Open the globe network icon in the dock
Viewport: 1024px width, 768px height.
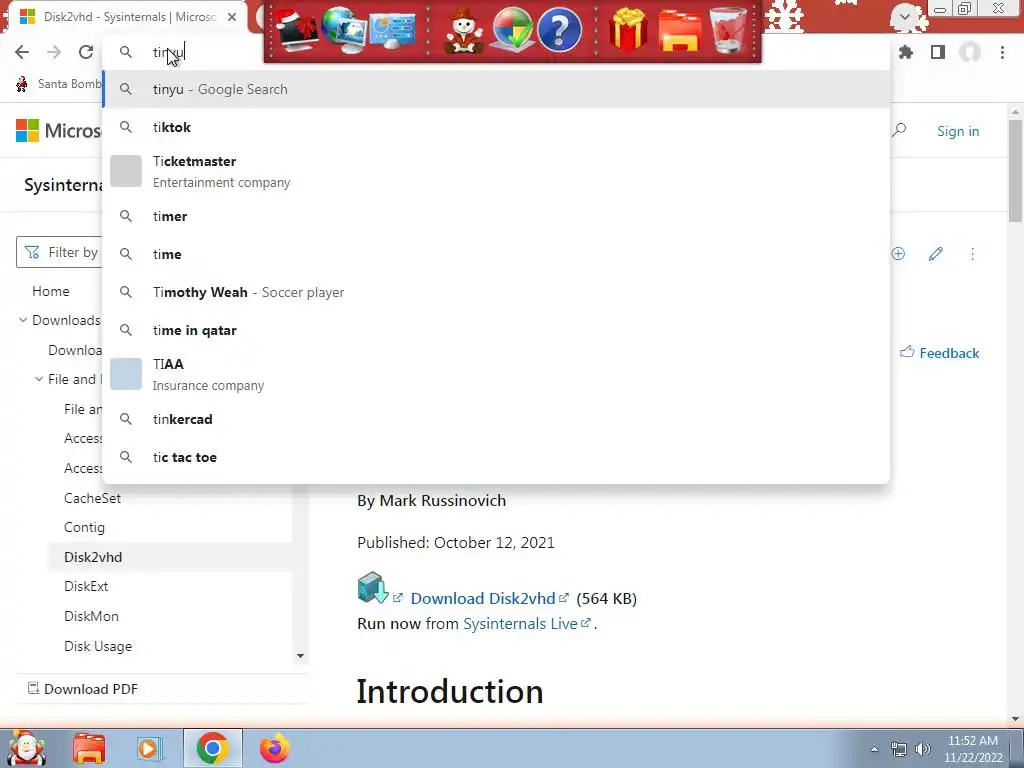coord(345,29)
